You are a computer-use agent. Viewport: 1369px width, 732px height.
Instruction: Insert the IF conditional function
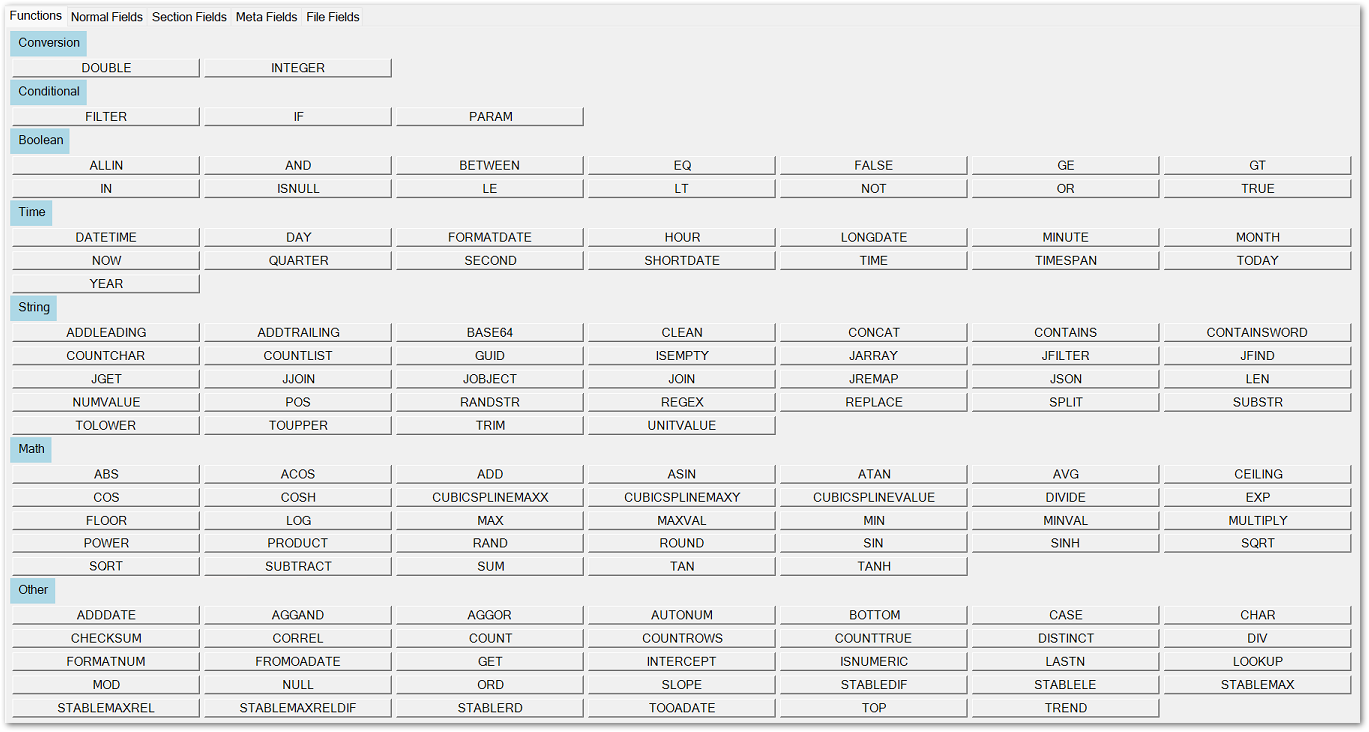298,117
